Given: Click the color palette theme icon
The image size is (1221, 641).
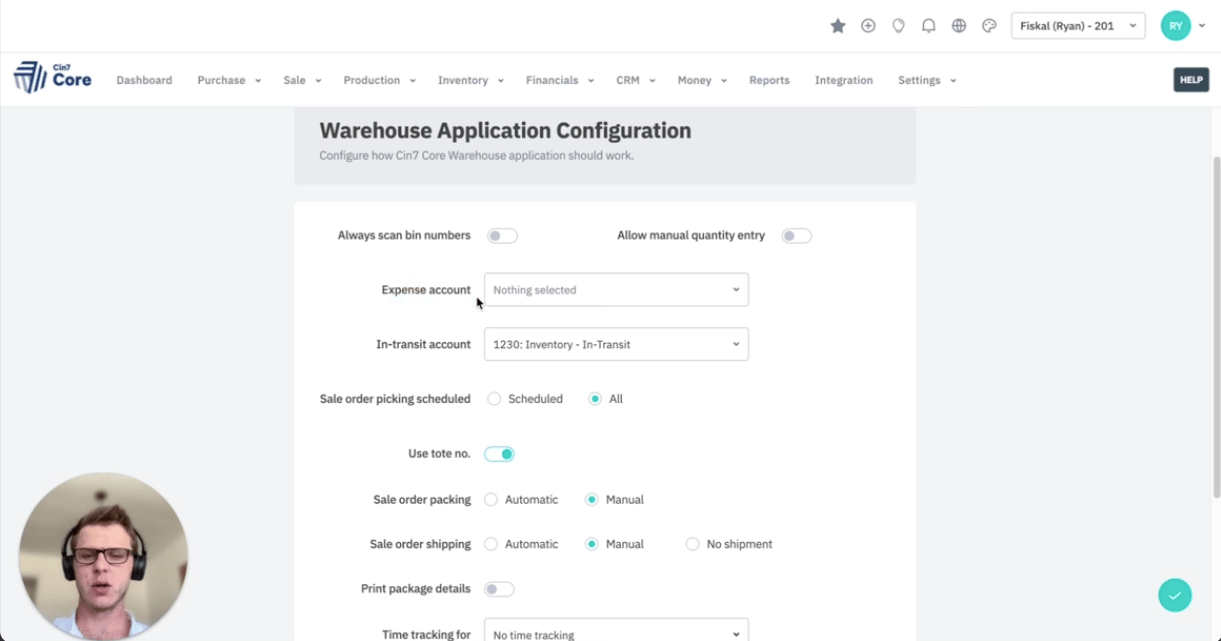Looking at the screenshot, I should click(989, 26).
